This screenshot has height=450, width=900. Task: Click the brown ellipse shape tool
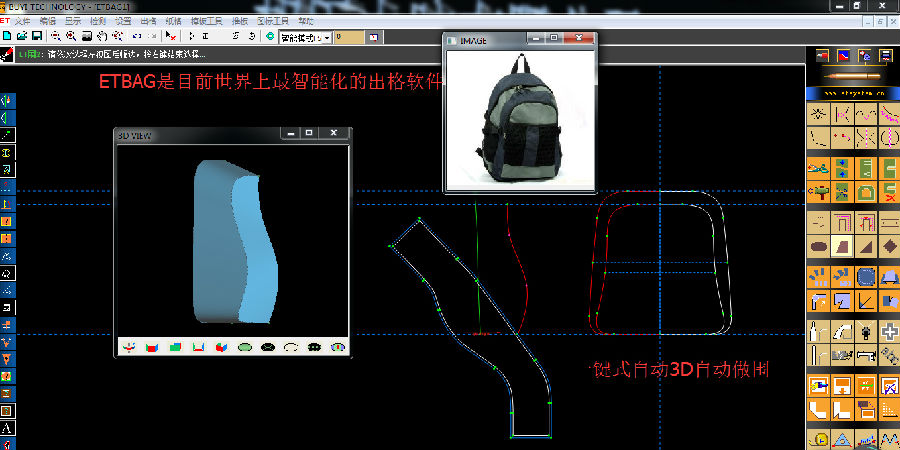click(x=819, y=246)
